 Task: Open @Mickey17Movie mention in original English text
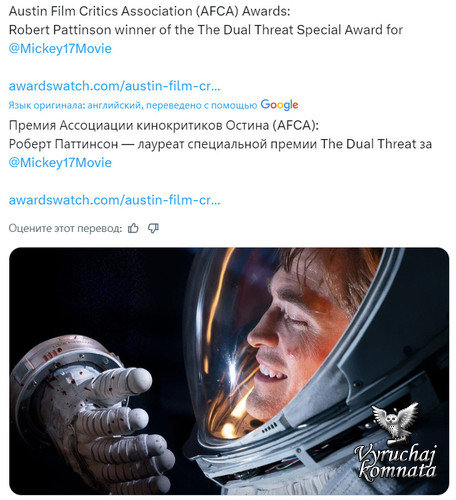coord(60,49)
